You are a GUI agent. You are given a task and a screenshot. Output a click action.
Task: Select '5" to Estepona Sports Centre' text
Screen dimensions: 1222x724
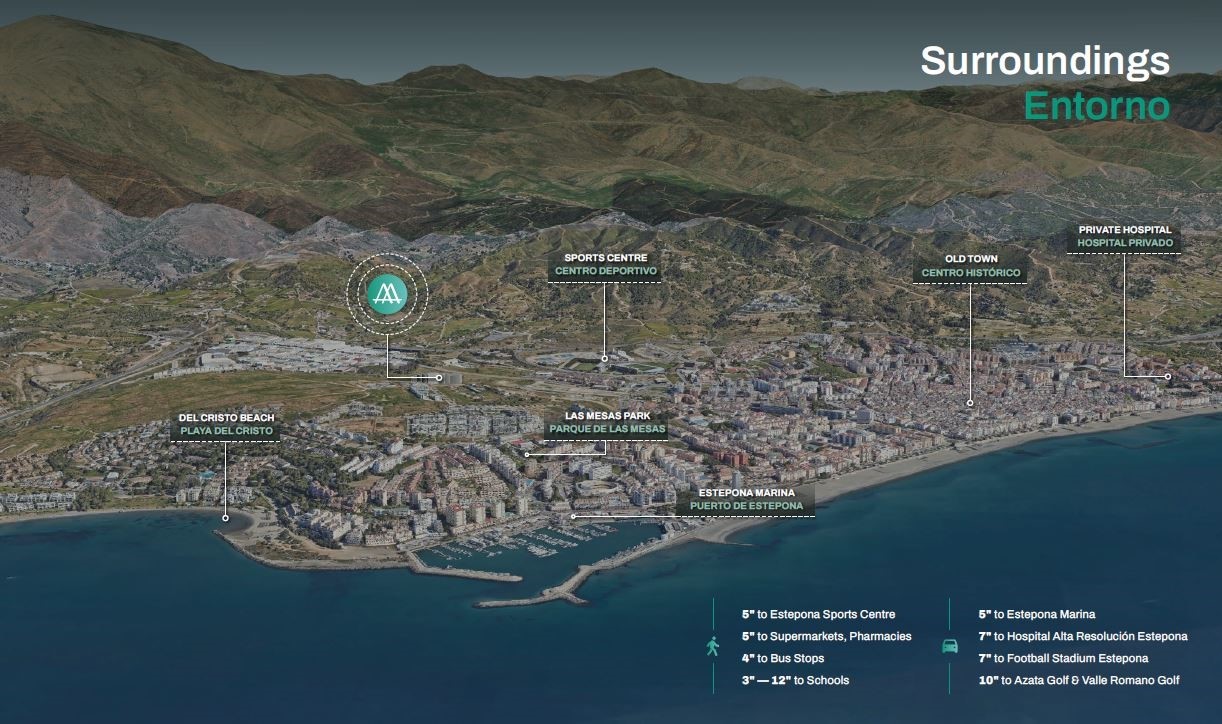coord(818,614)
